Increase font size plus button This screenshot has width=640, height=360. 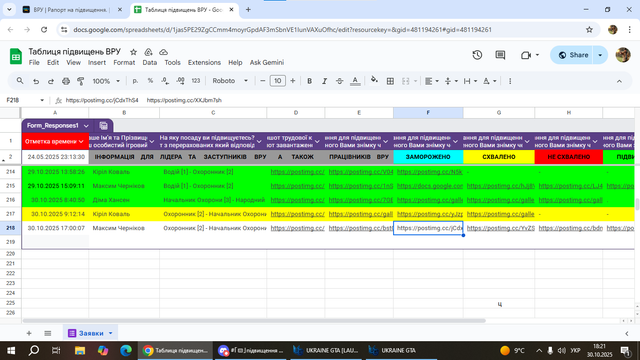293,81
